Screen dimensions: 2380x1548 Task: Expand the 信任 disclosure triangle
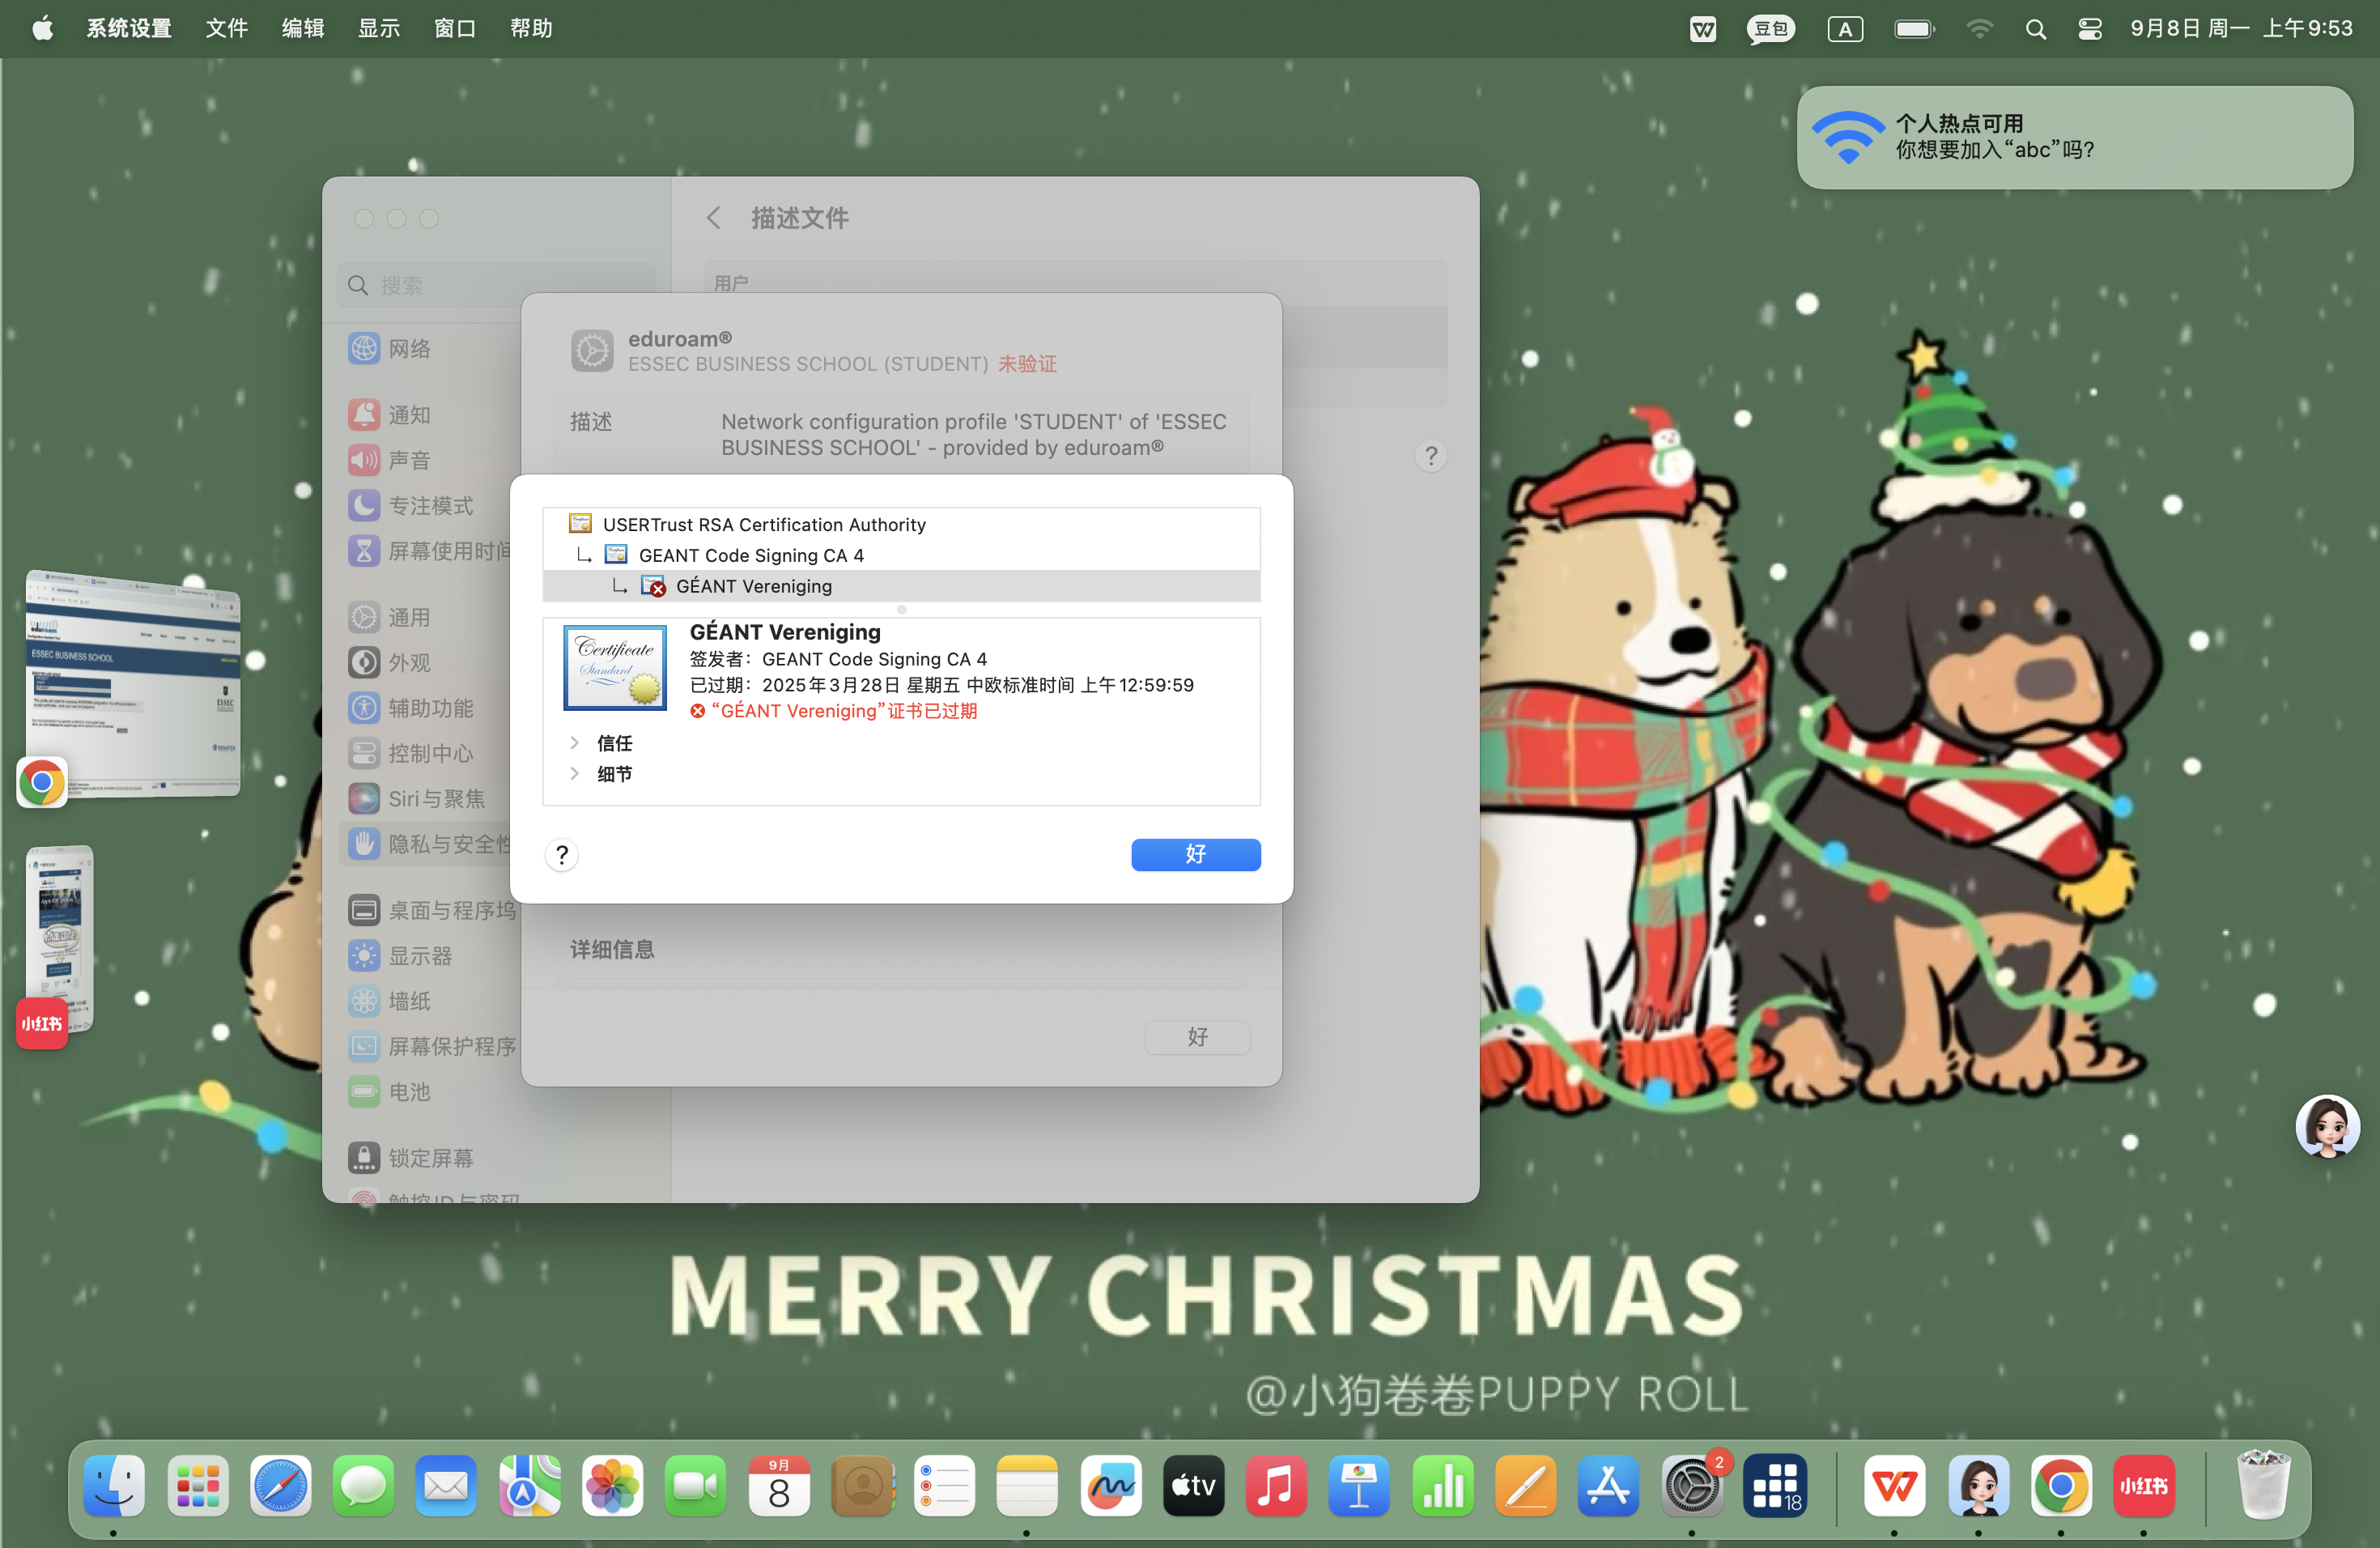[x=574, y=743]
